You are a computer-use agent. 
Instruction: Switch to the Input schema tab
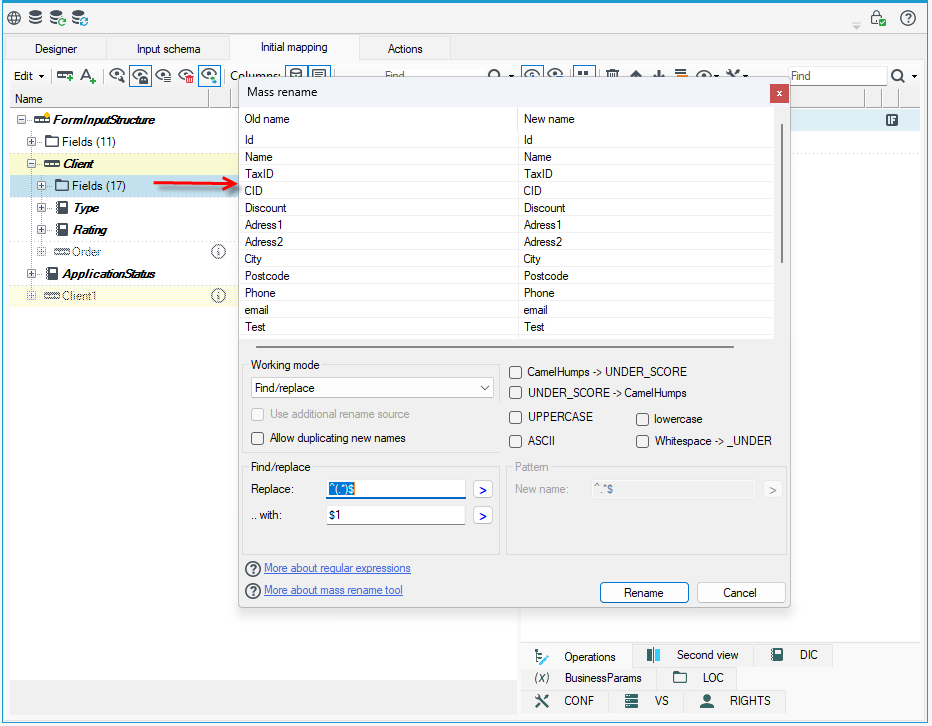[x=168, y=49]
